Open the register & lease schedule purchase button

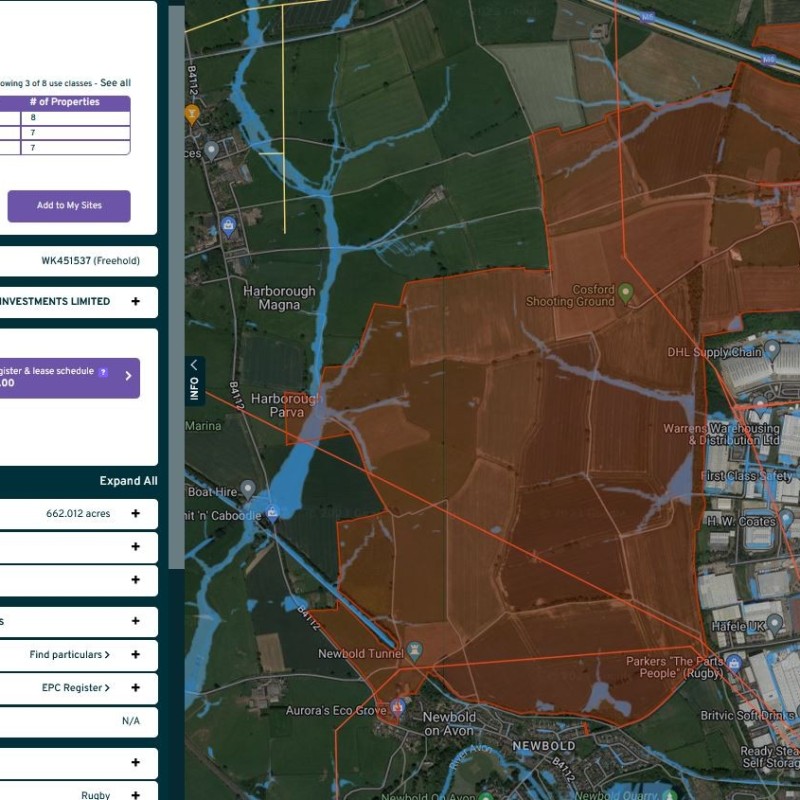(x=69, y=377)
